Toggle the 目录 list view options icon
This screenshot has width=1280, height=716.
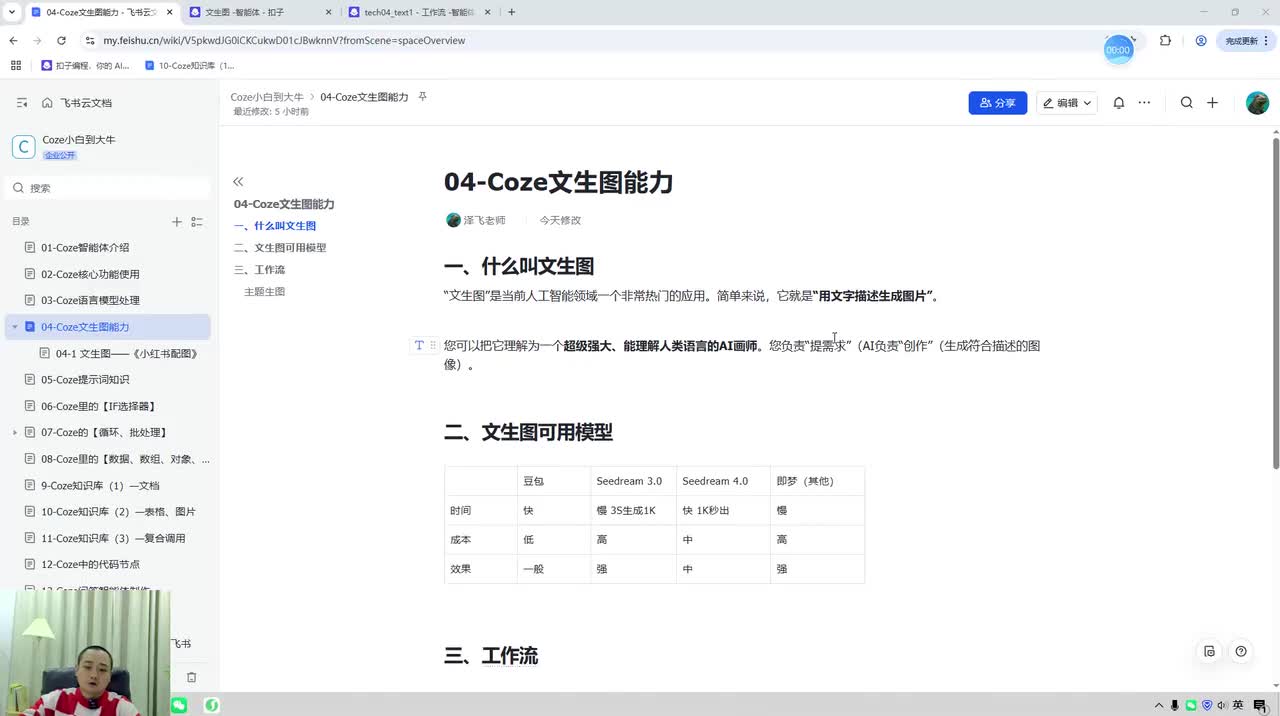197,222
